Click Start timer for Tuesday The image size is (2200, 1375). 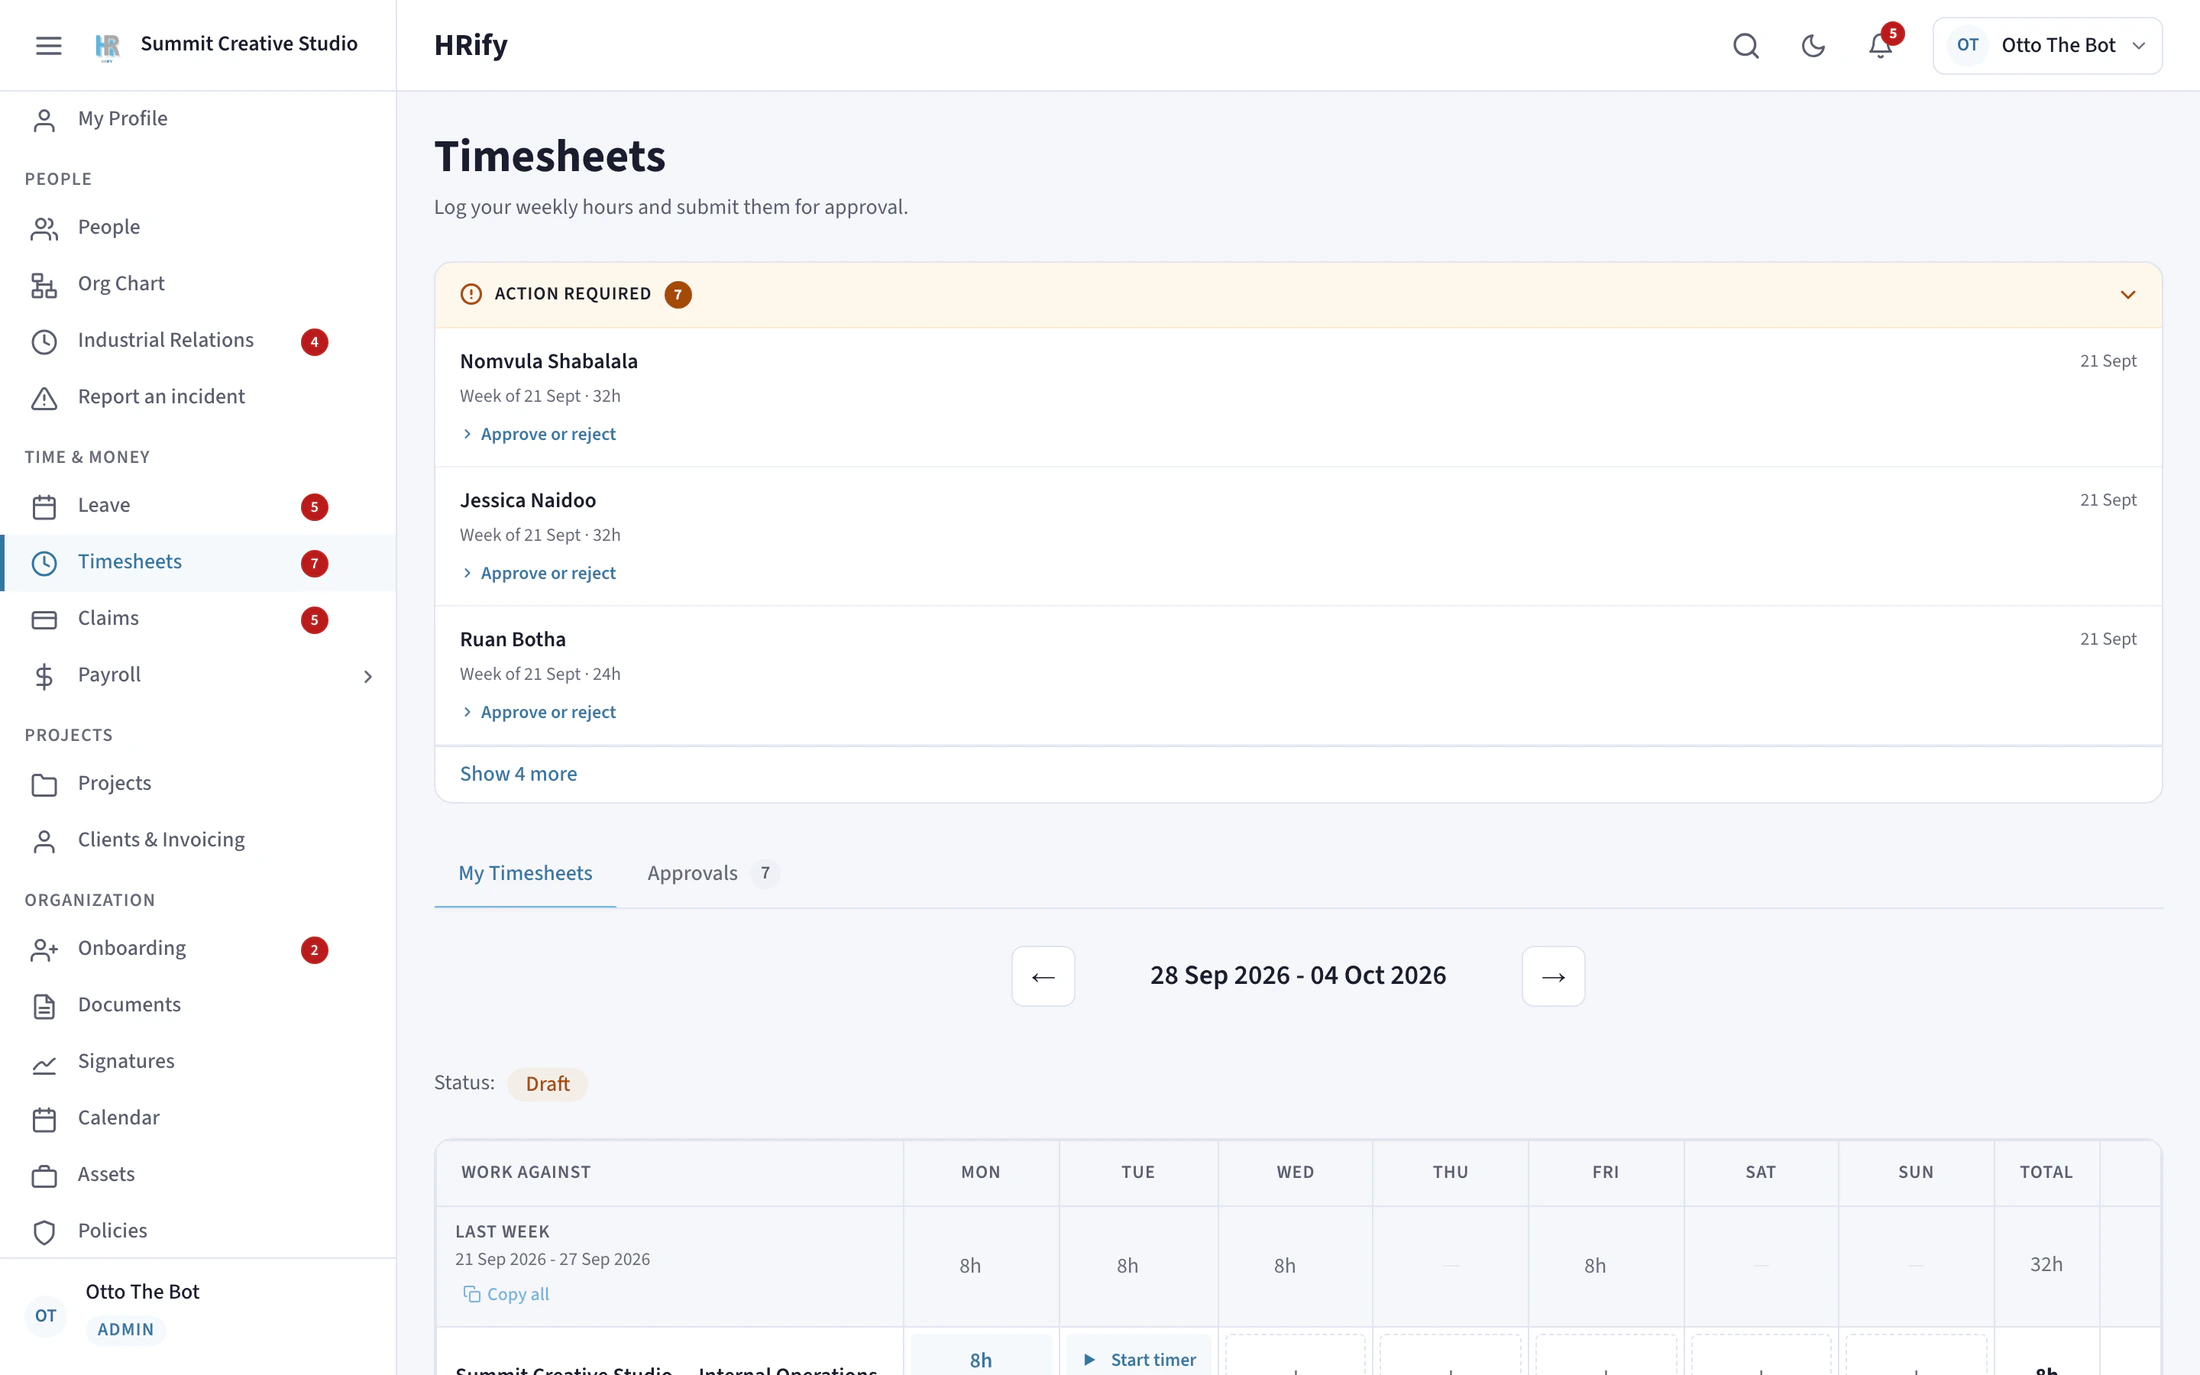coord(1139,1360)
